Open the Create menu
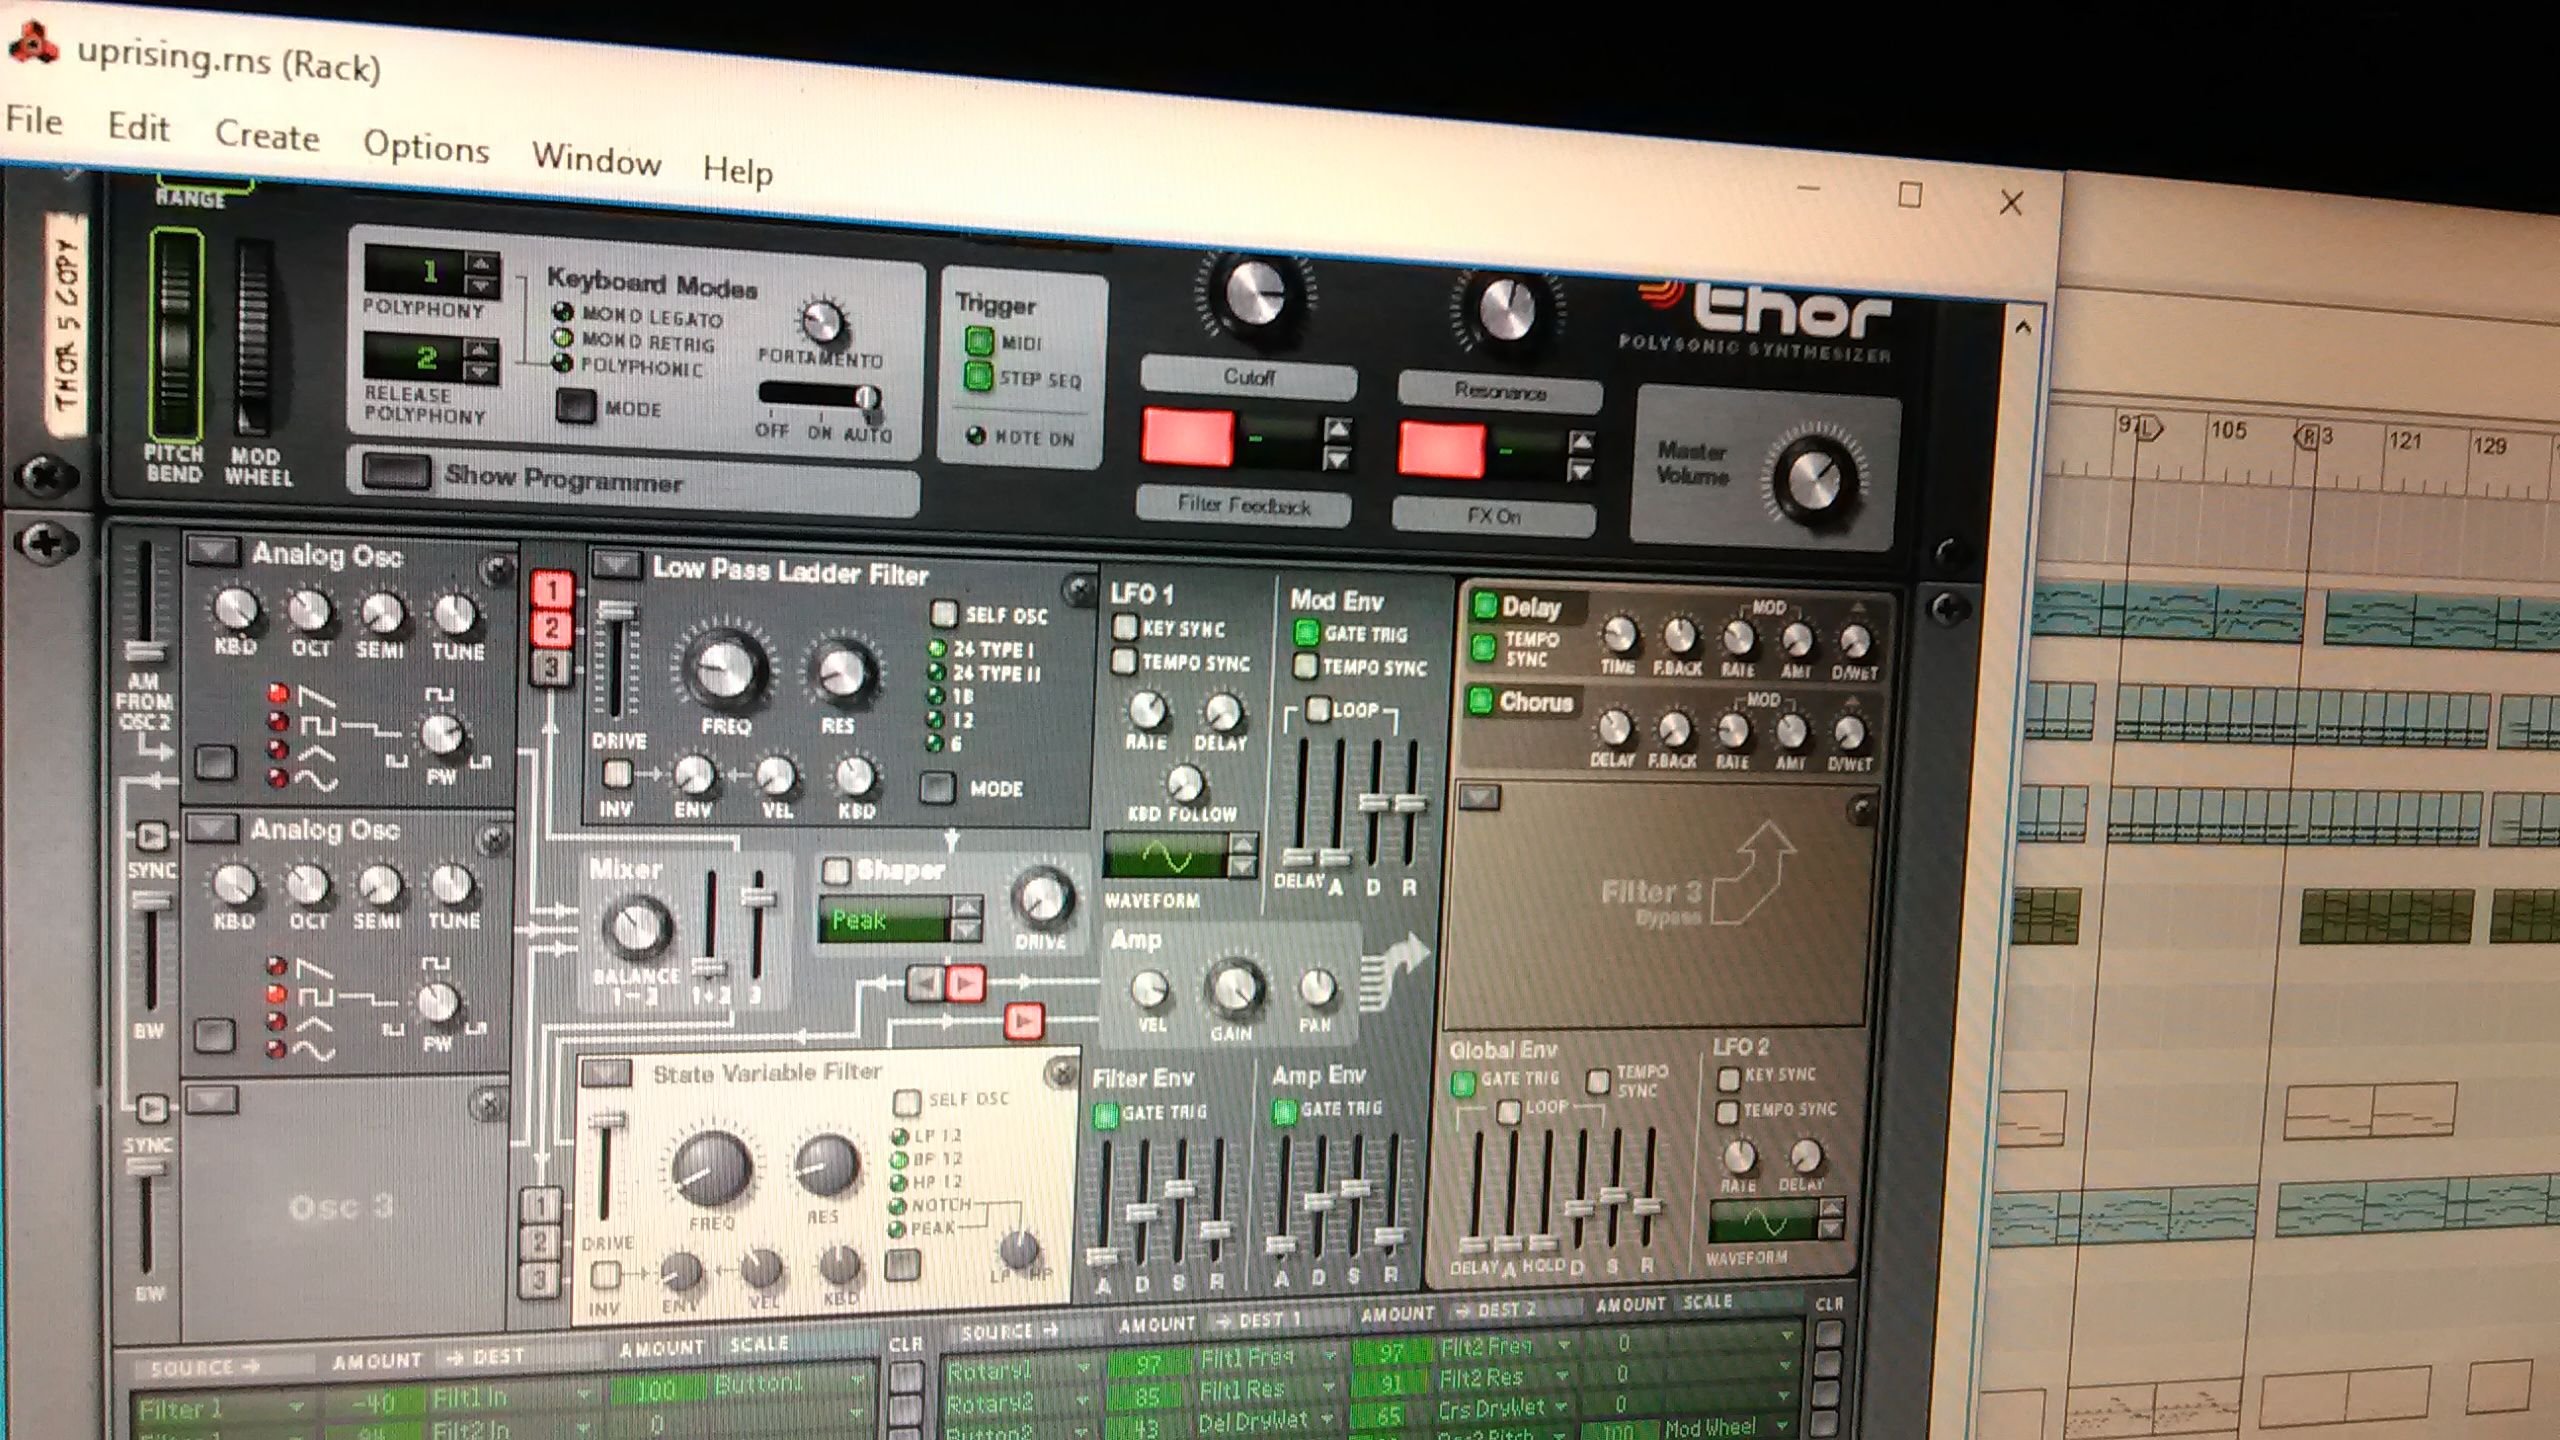Viewport: 2560px width, 1440px height. point(267,135)
